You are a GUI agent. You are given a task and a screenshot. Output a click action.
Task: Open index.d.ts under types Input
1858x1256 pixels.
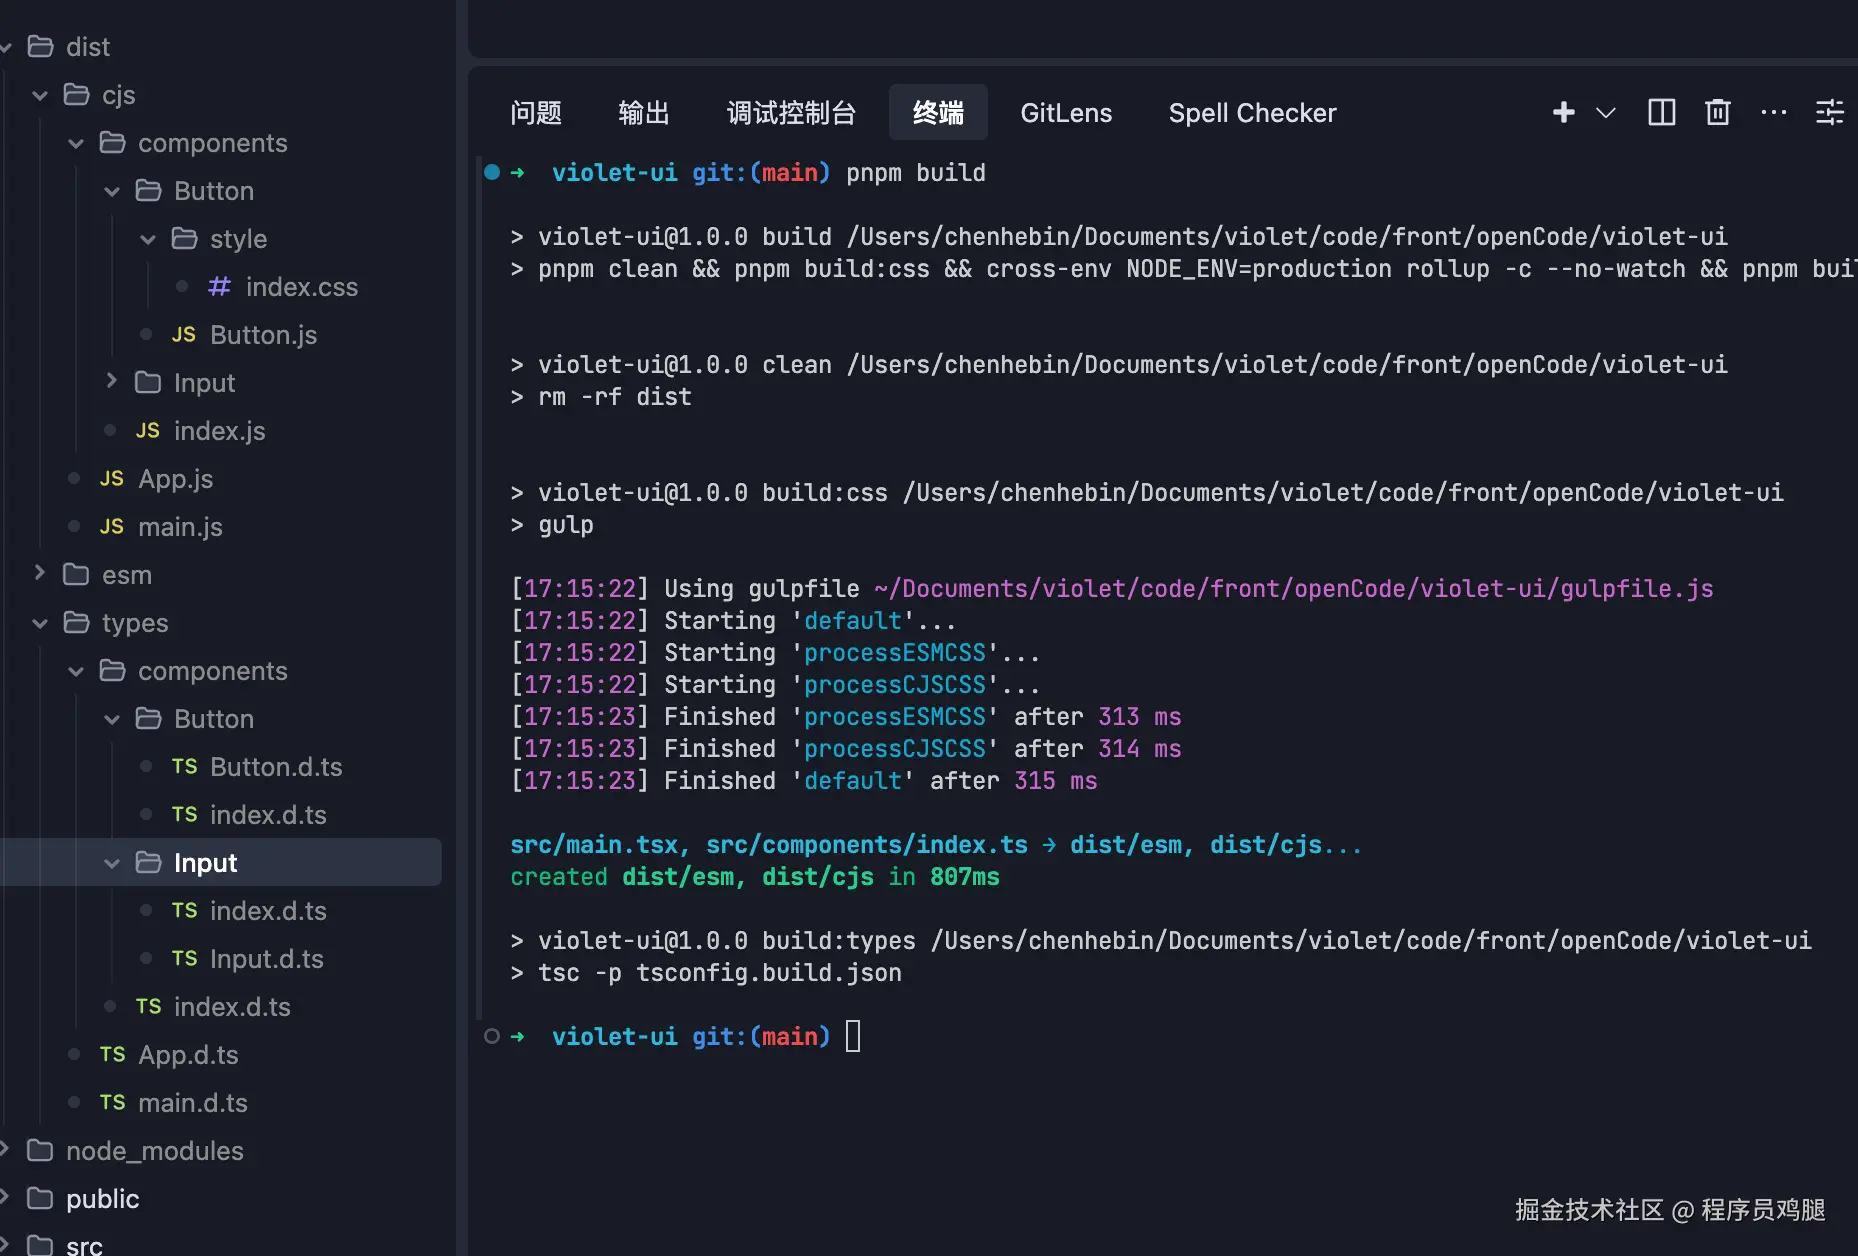coord(268,911)
